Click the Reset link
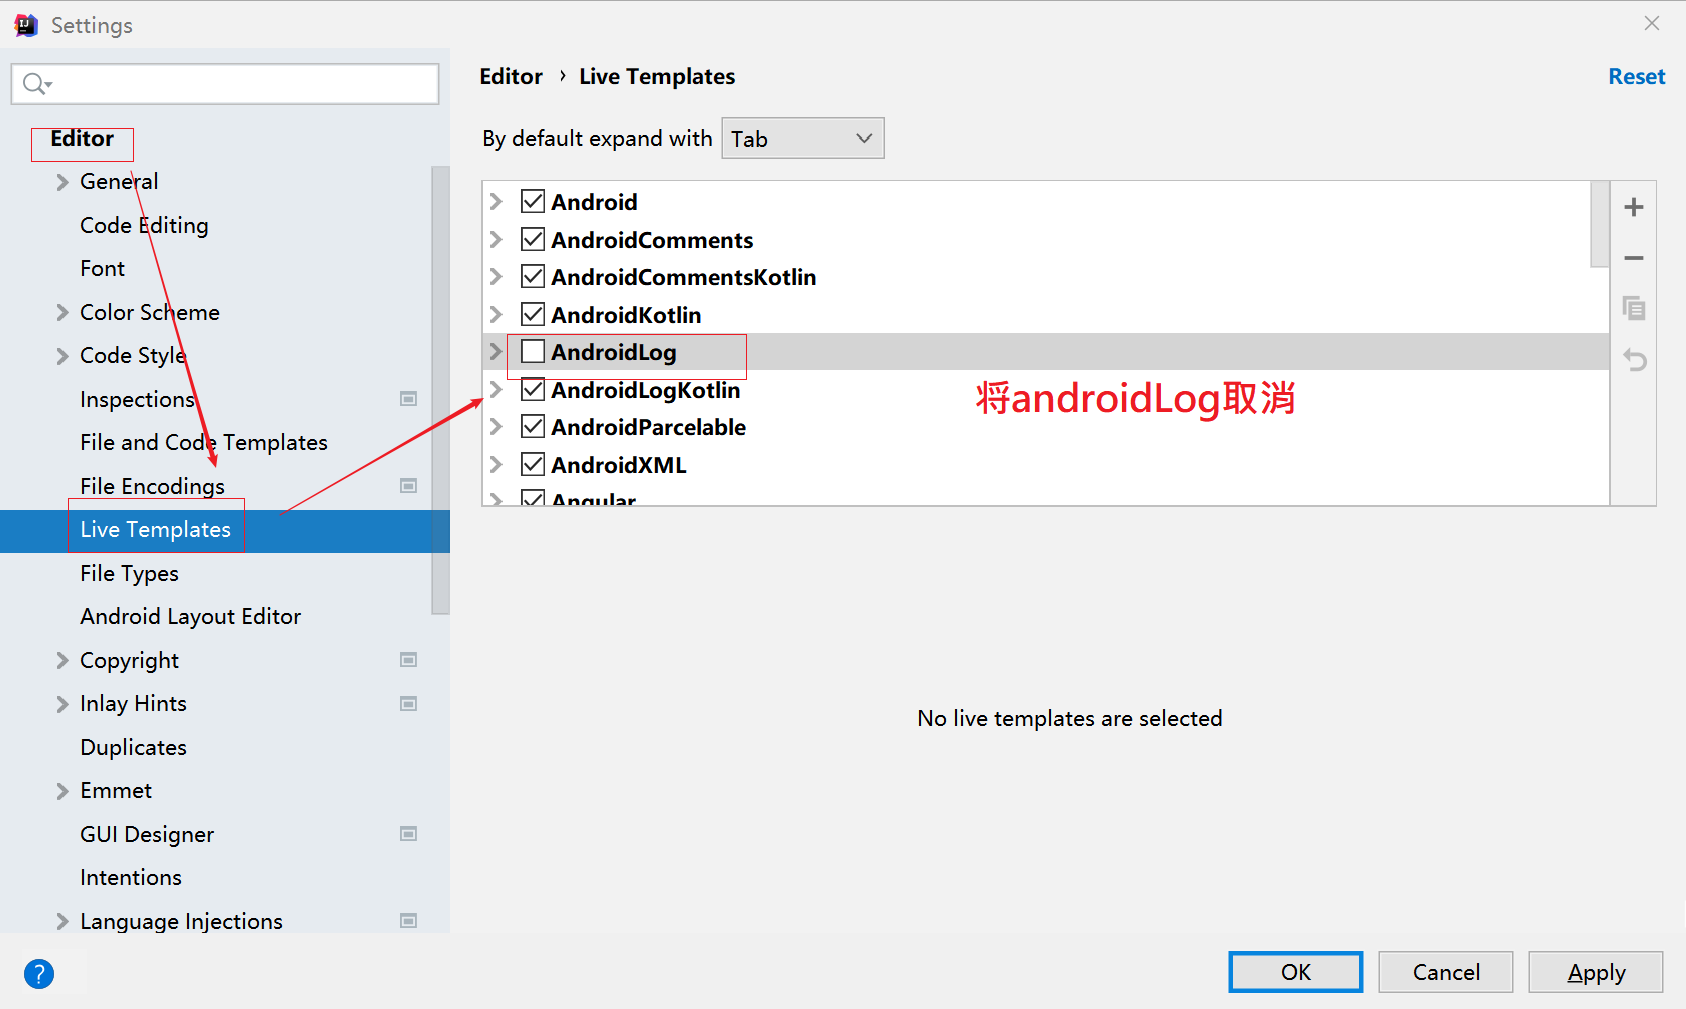Viewport: 1686px width, 1009px height. coord(1636,77)
